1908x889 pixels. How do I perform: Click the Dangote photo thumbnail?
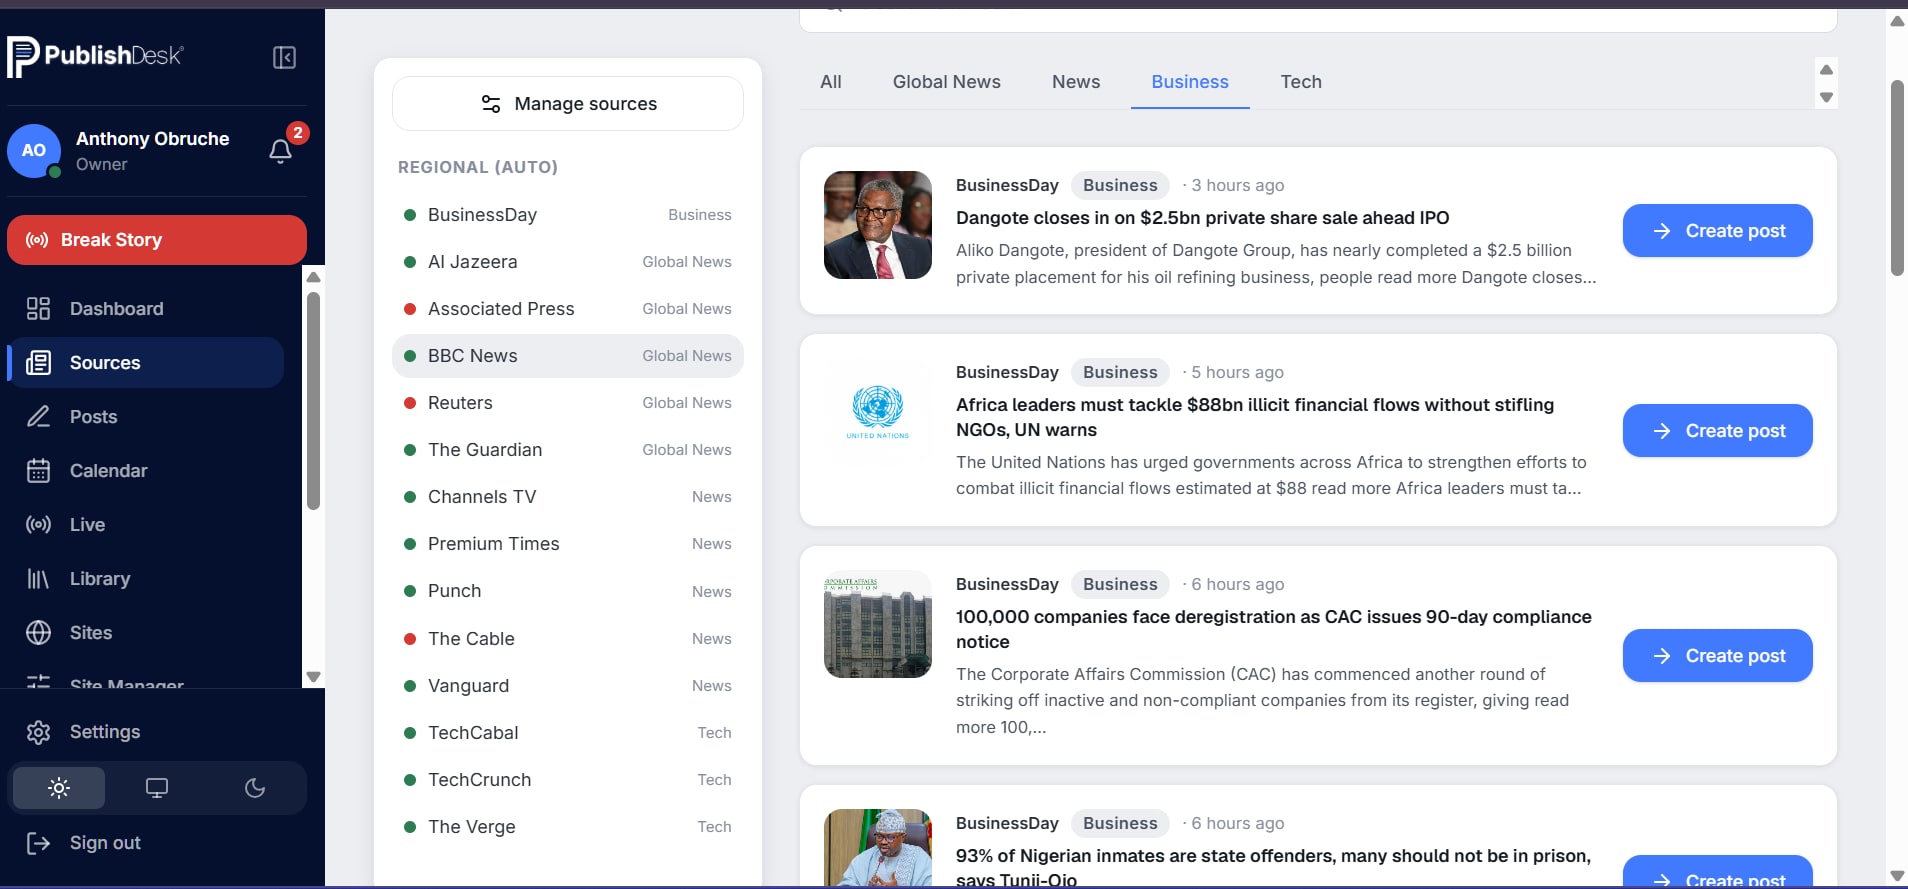coord(878,225)
